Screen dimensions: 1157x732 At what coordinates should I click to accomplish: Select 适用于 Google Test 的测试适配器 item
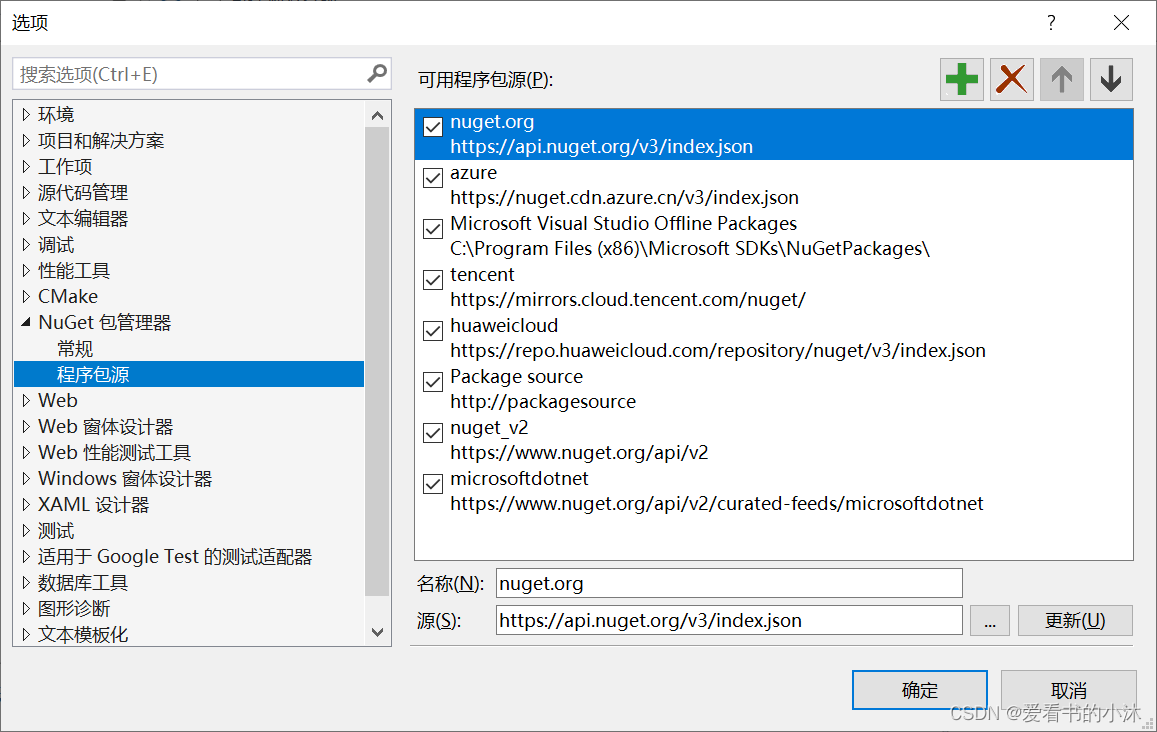coord(175,556)
